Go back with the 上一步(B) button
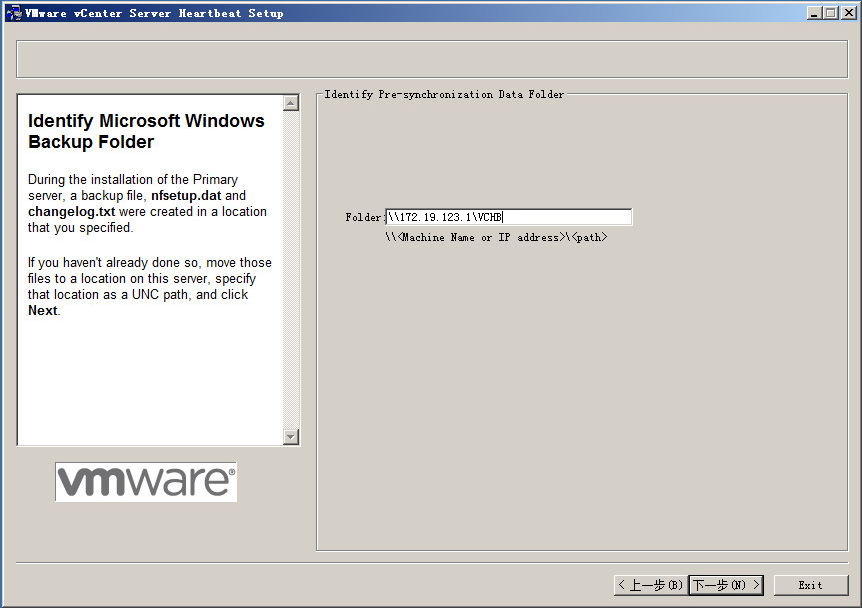 [x=651, y=585]
